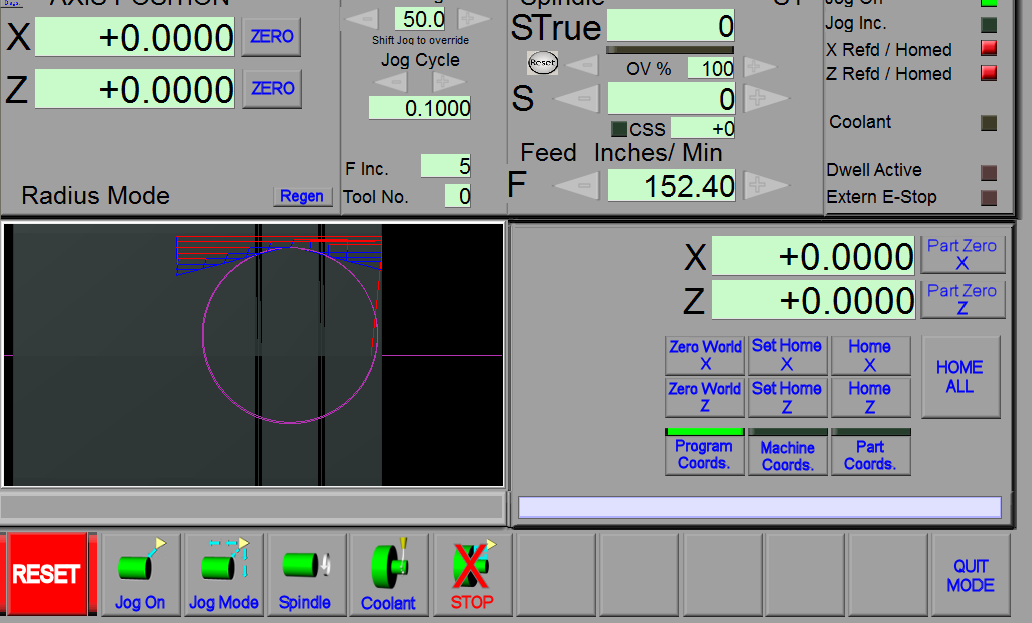
Task: Click the QUIT MODE button
Action: [970, 575]
